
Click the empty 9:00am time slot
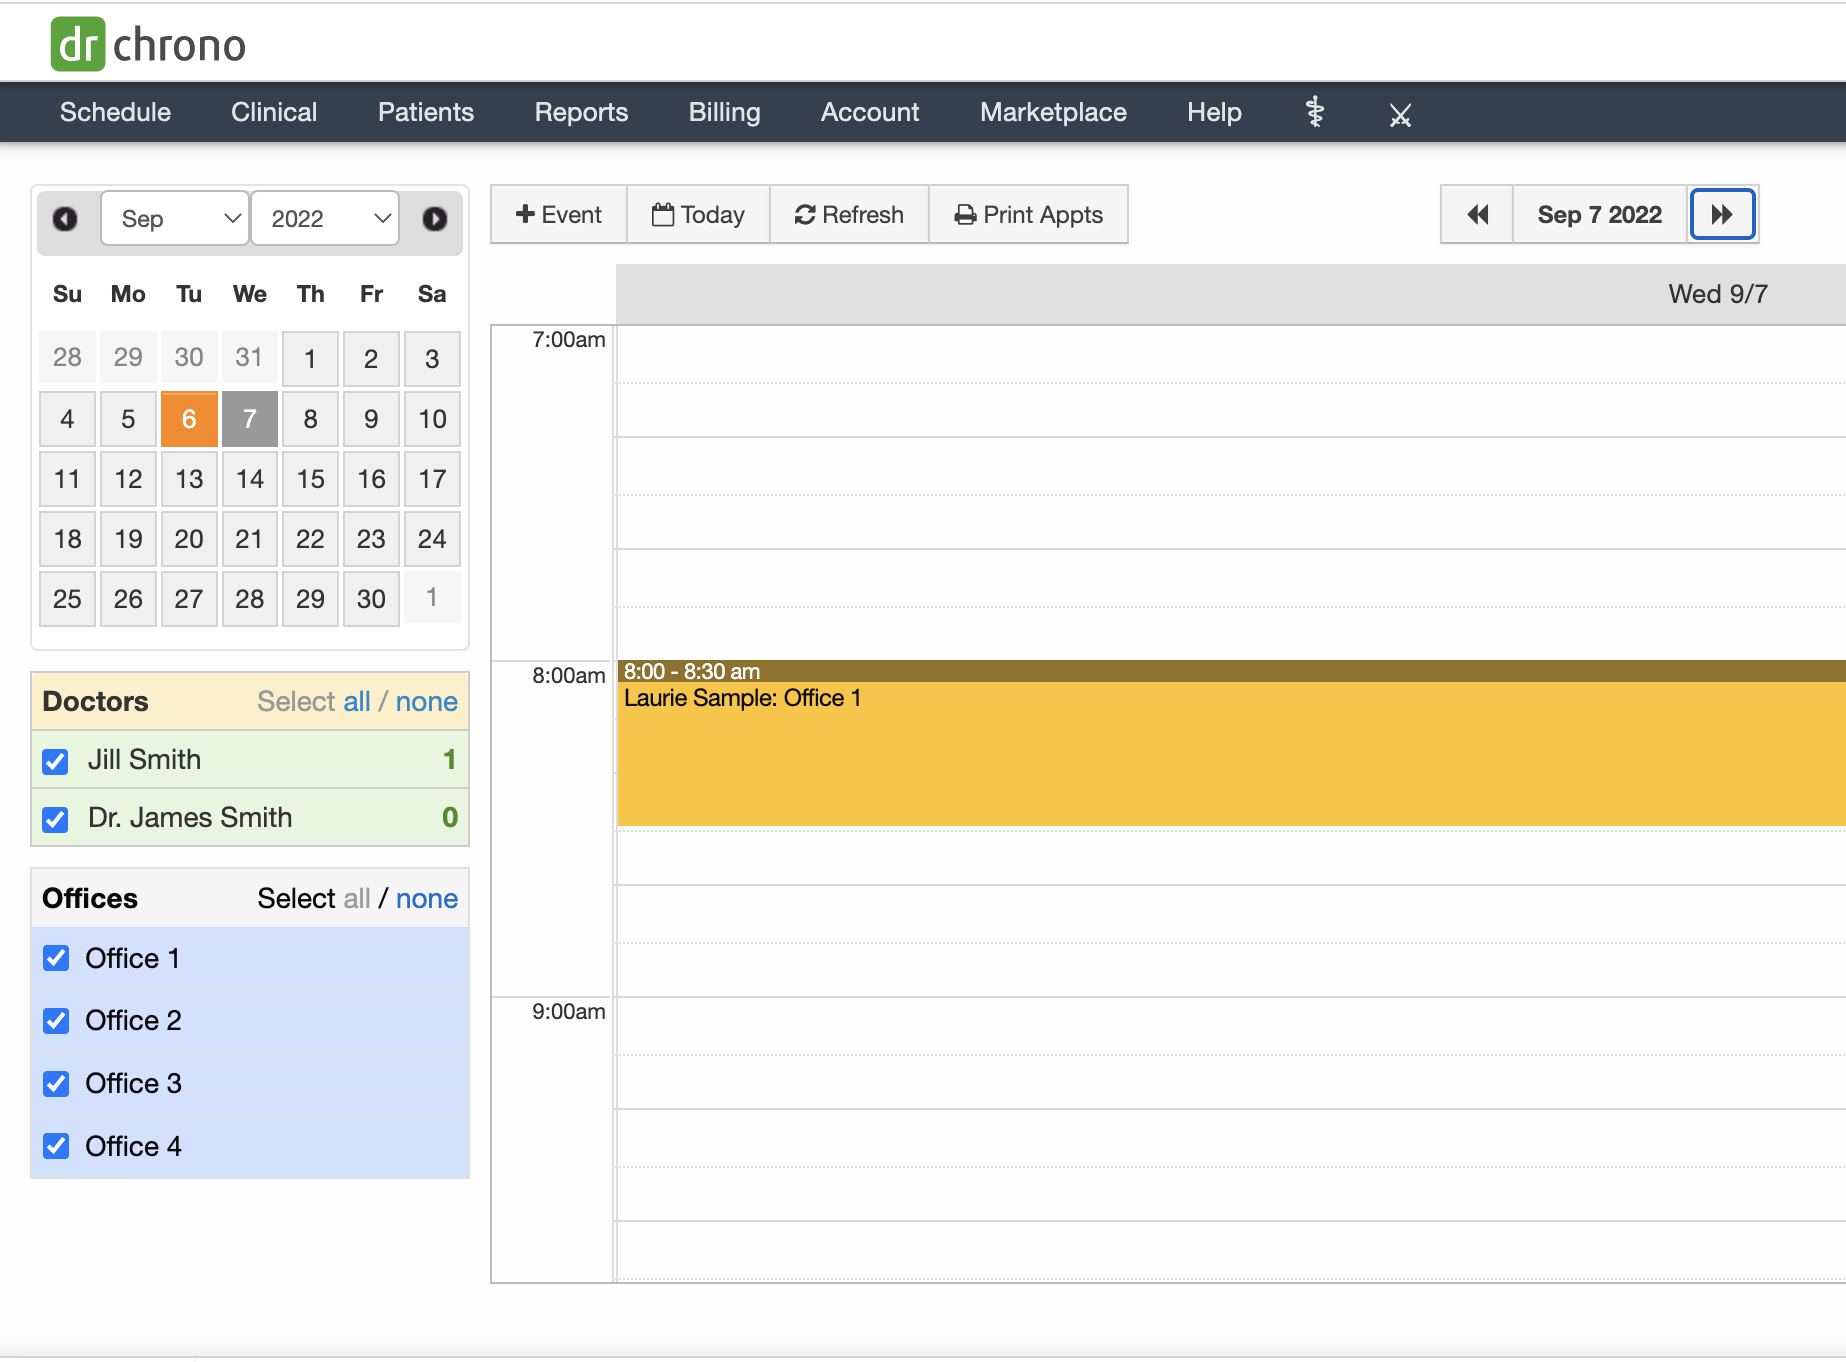pos(1231,1026)
